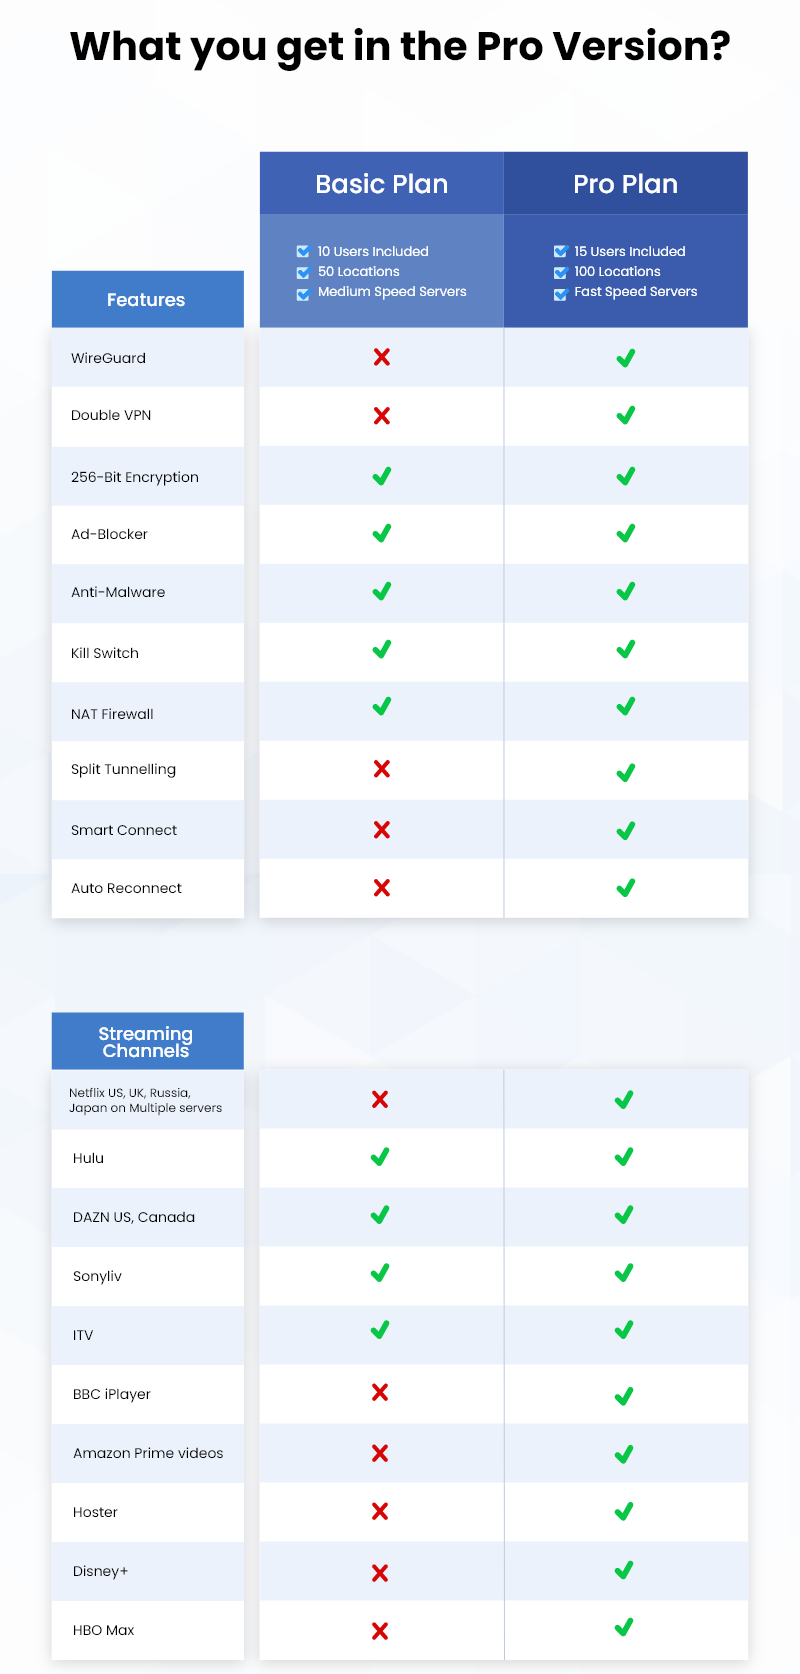
Task: Click Basic Plan checkmark for Hulu
Action: tap(380, 1157)
